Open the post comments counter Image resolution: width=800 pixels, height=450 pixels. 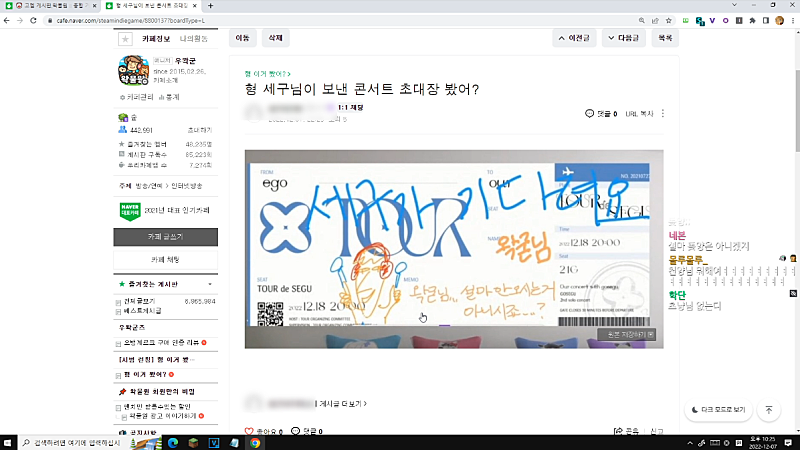coord(601,114)
